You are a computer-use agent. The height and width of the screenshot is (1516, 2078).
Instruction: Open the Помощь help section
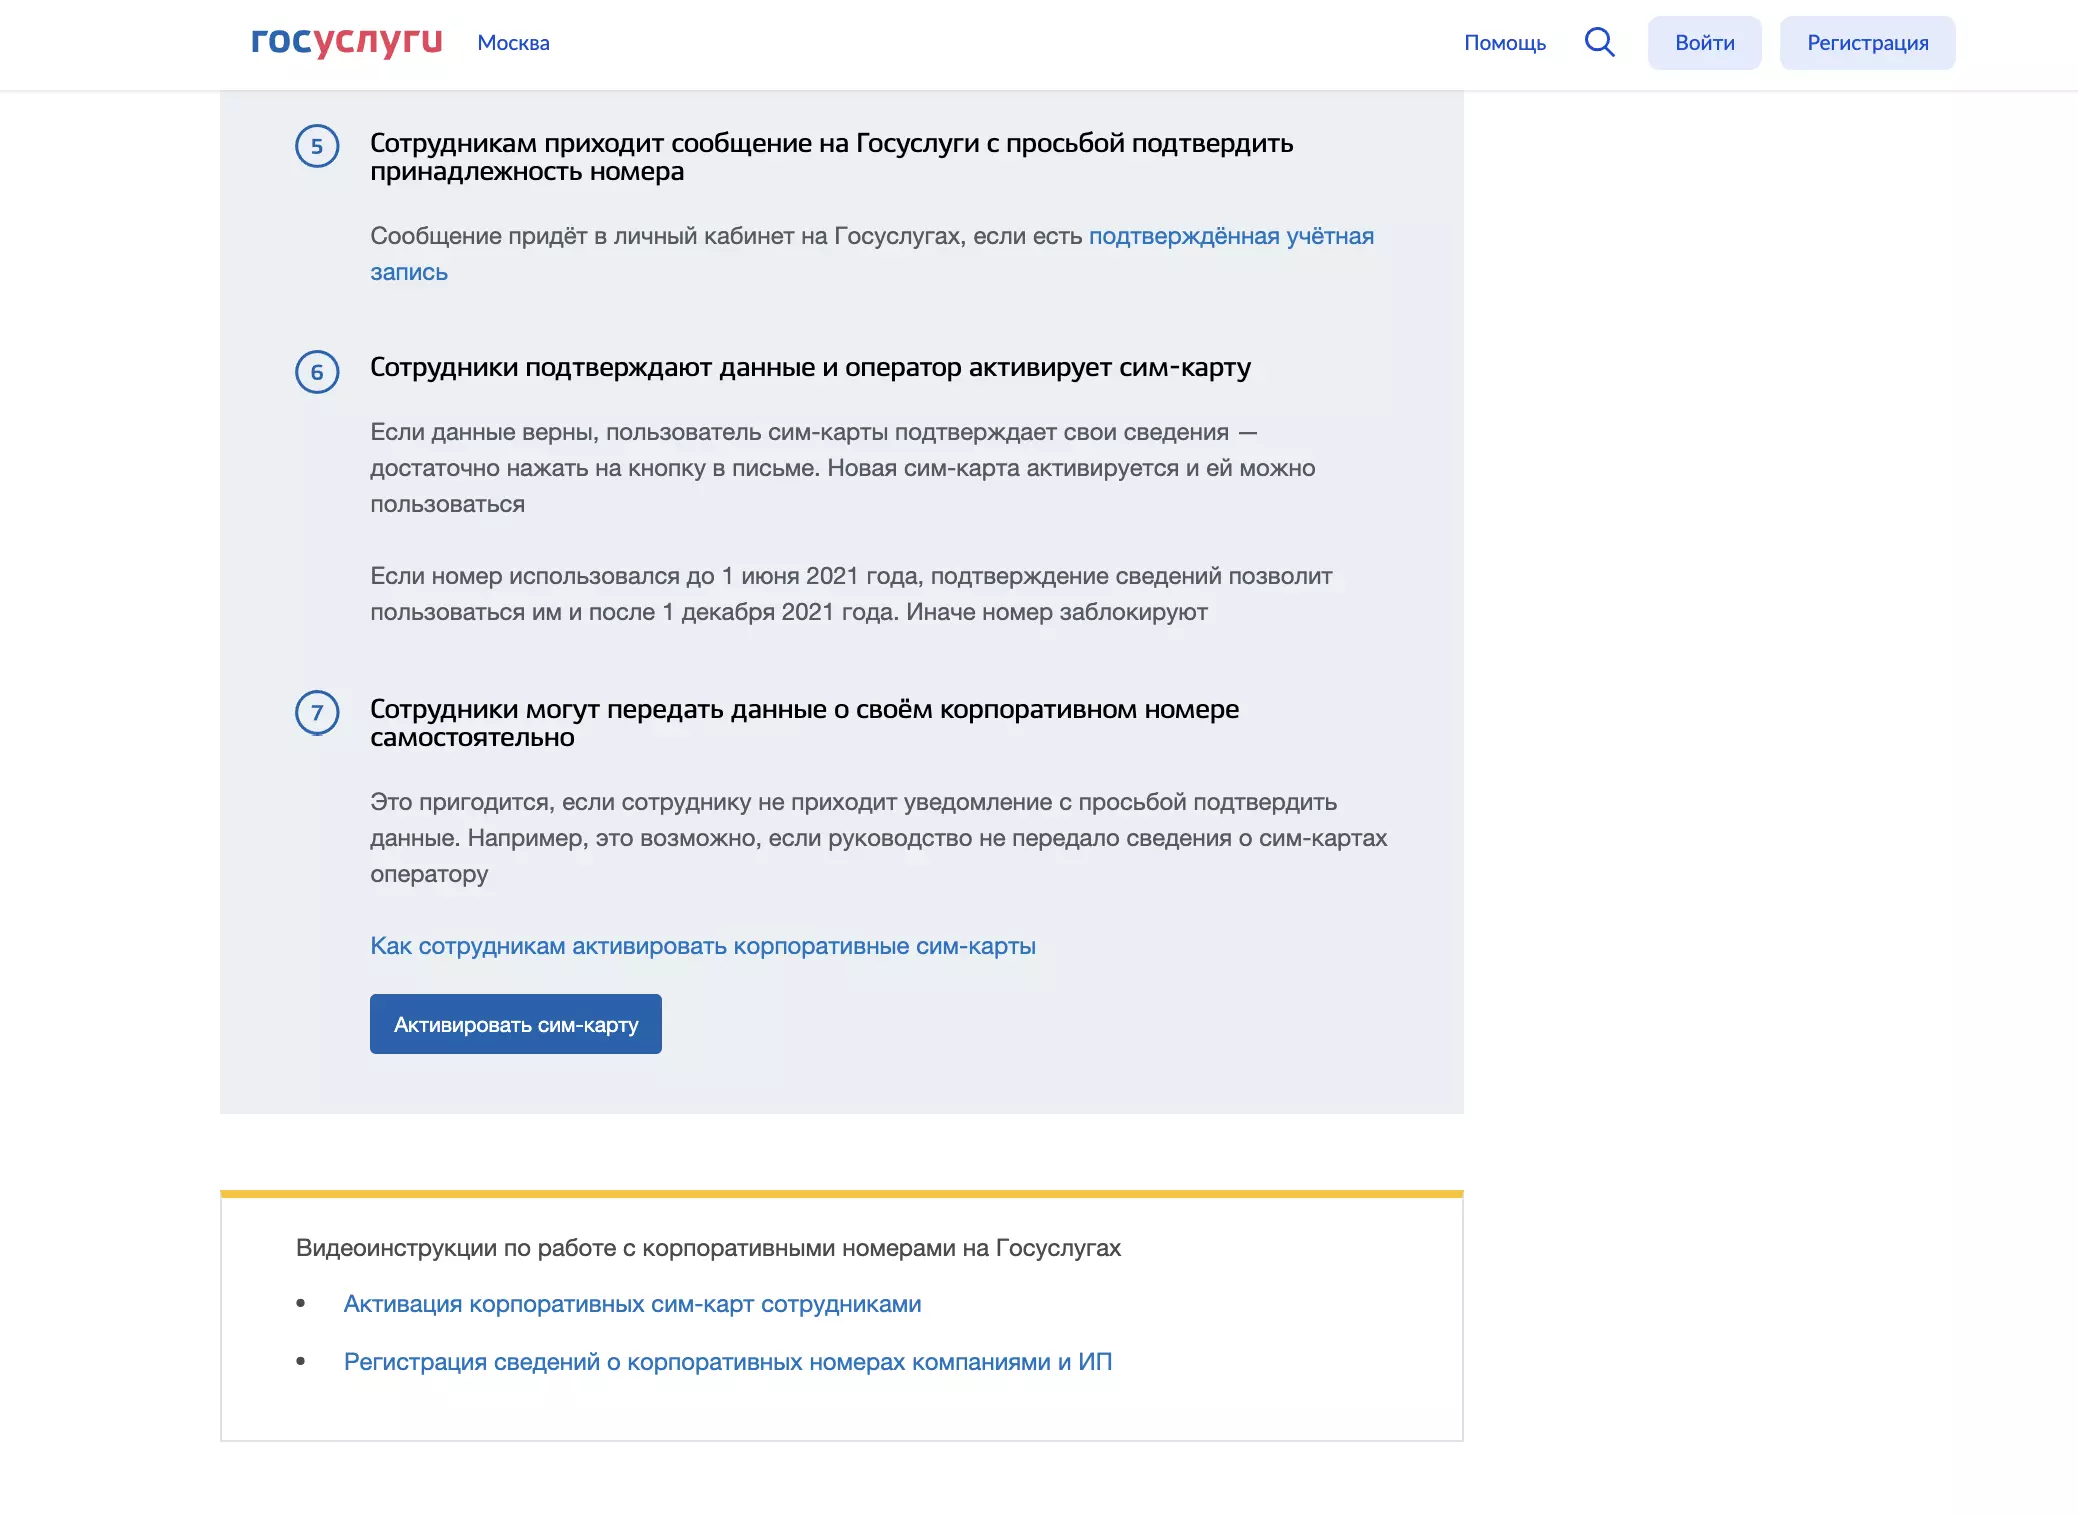pyautogui.click(x=1504, y=43)
